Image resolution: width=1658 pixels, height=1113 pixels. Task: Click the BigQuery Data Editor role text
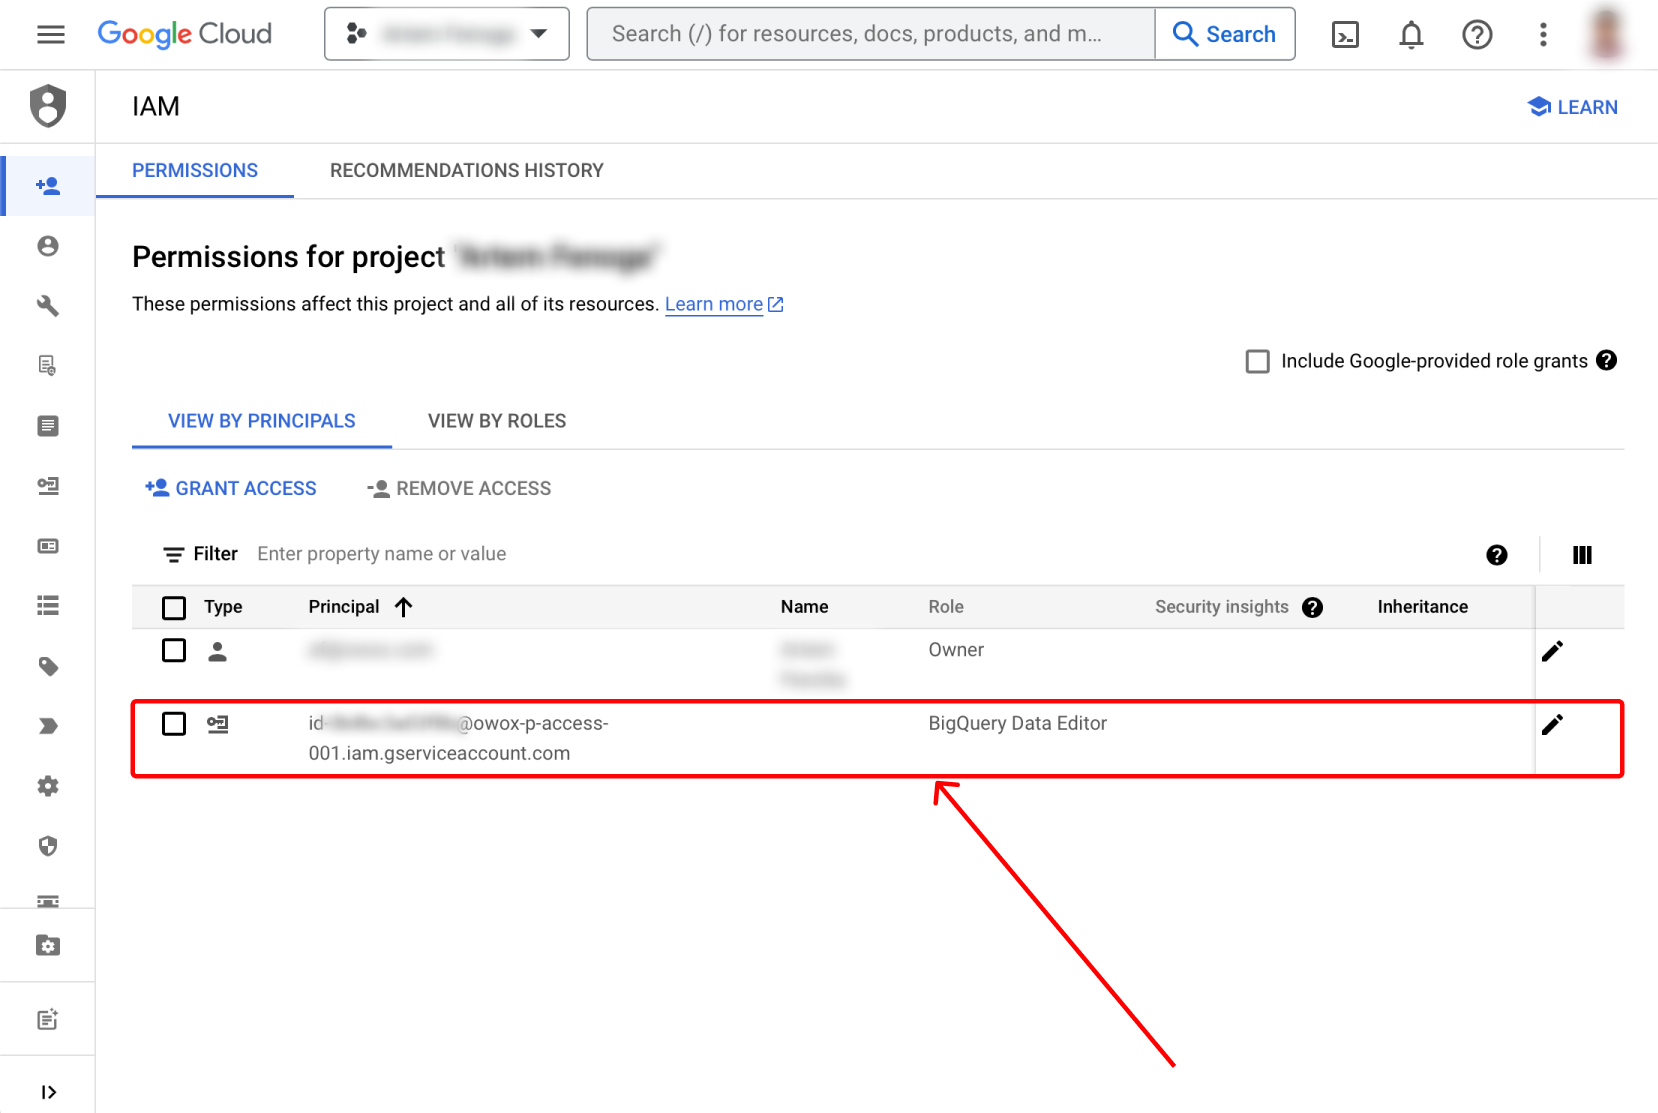(x=1017, y=723)
